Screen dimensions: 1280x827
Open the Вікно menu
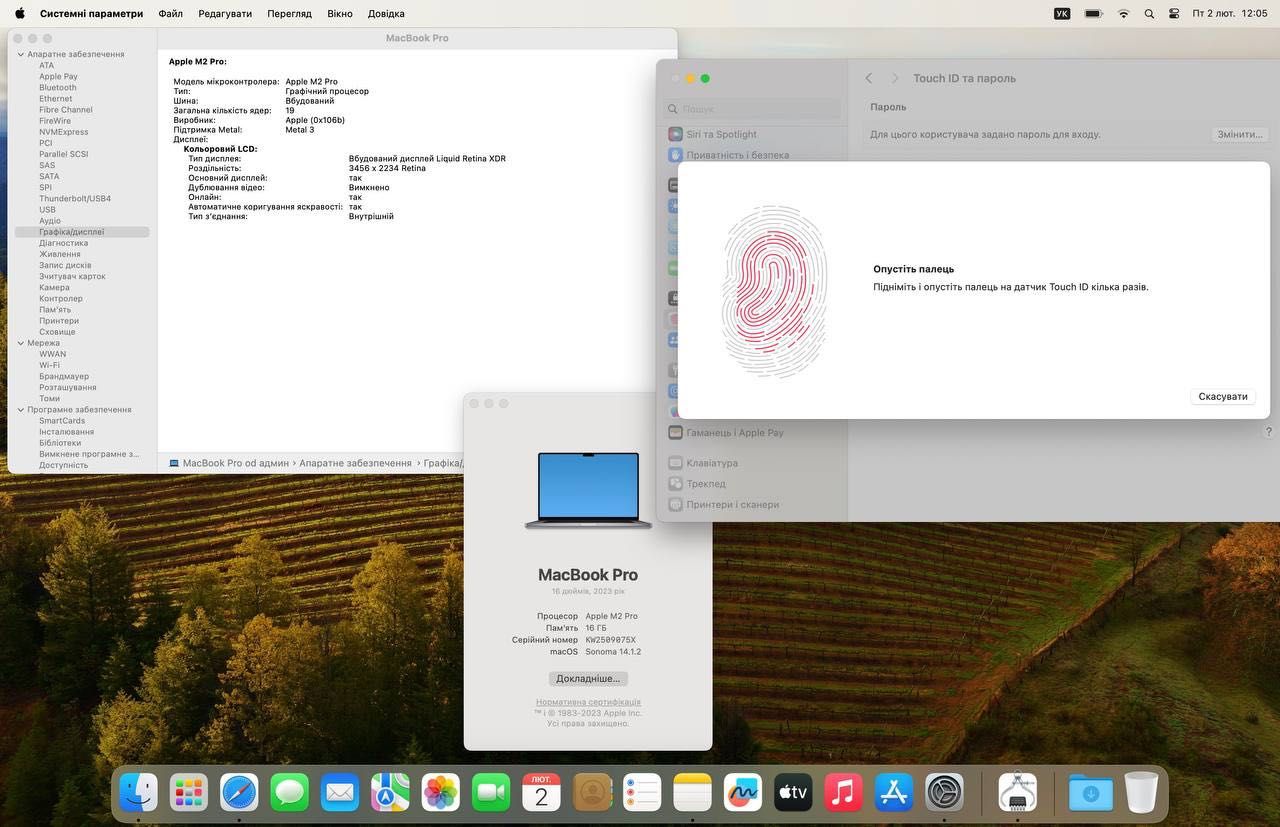pyautogui.click(x=340, y=13)
